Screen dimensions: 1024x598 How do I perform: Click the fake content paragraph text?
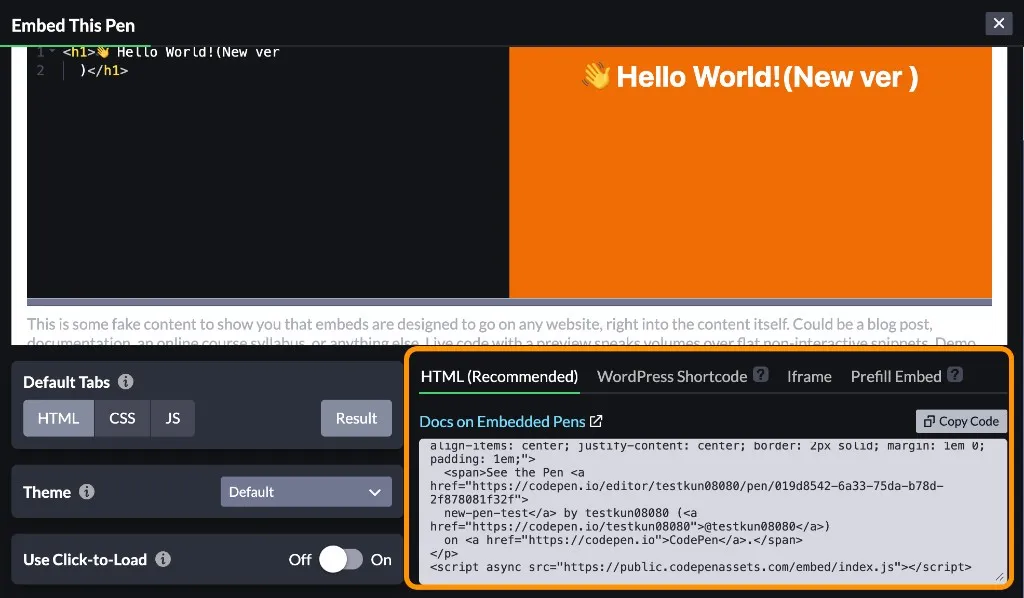tap(502, 330)
